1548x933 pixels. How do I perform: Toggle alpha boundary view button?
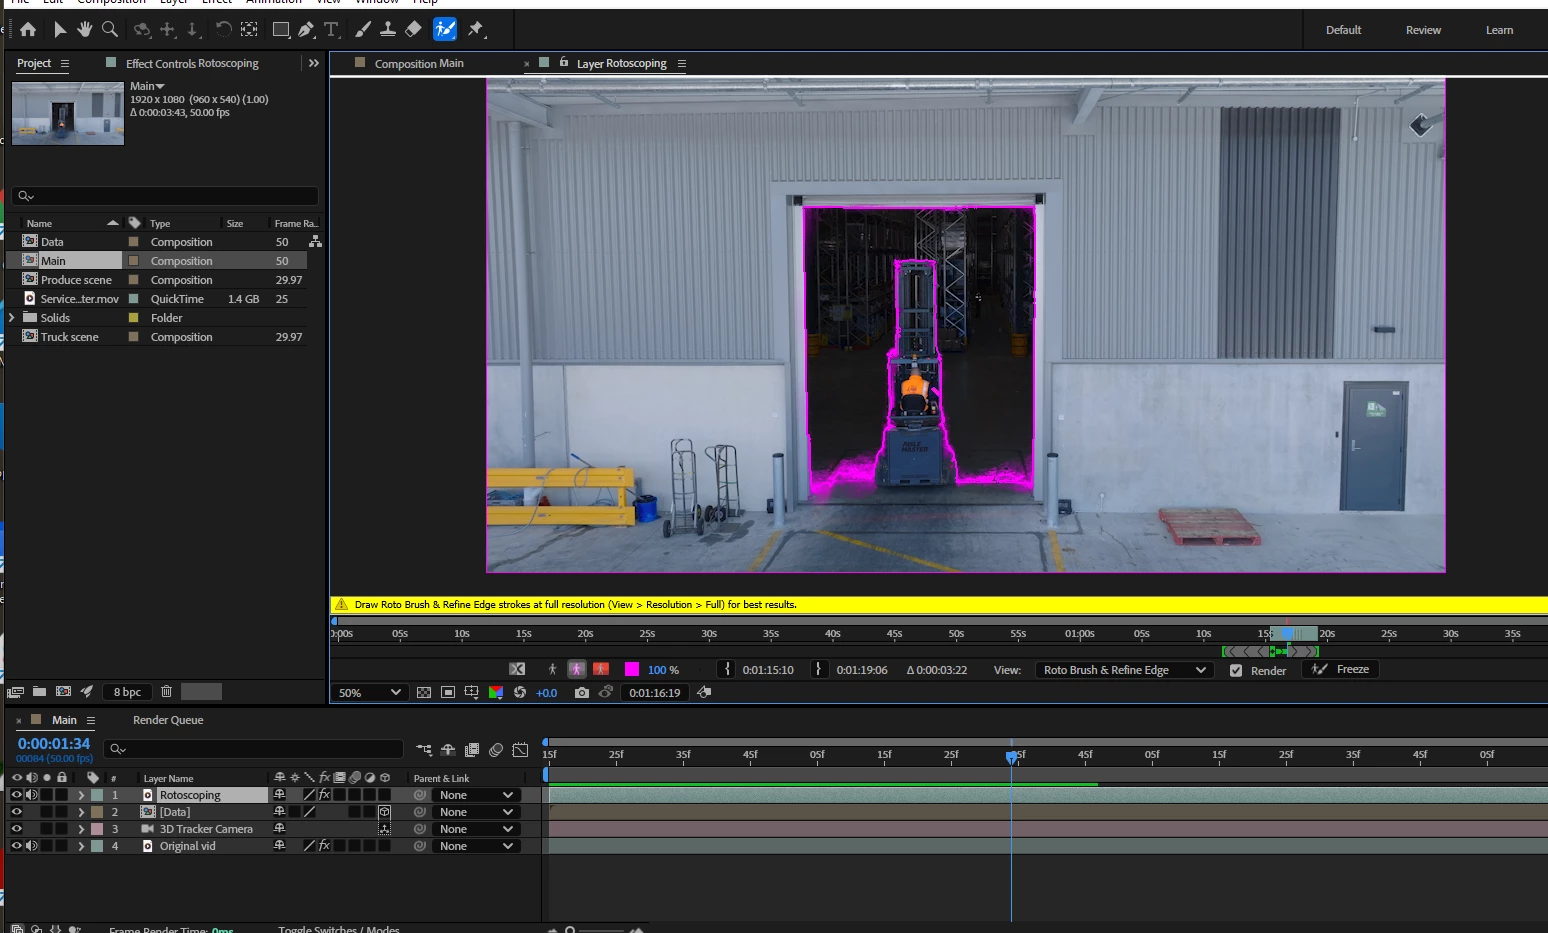pyautogui.click(x=576, y=669)
